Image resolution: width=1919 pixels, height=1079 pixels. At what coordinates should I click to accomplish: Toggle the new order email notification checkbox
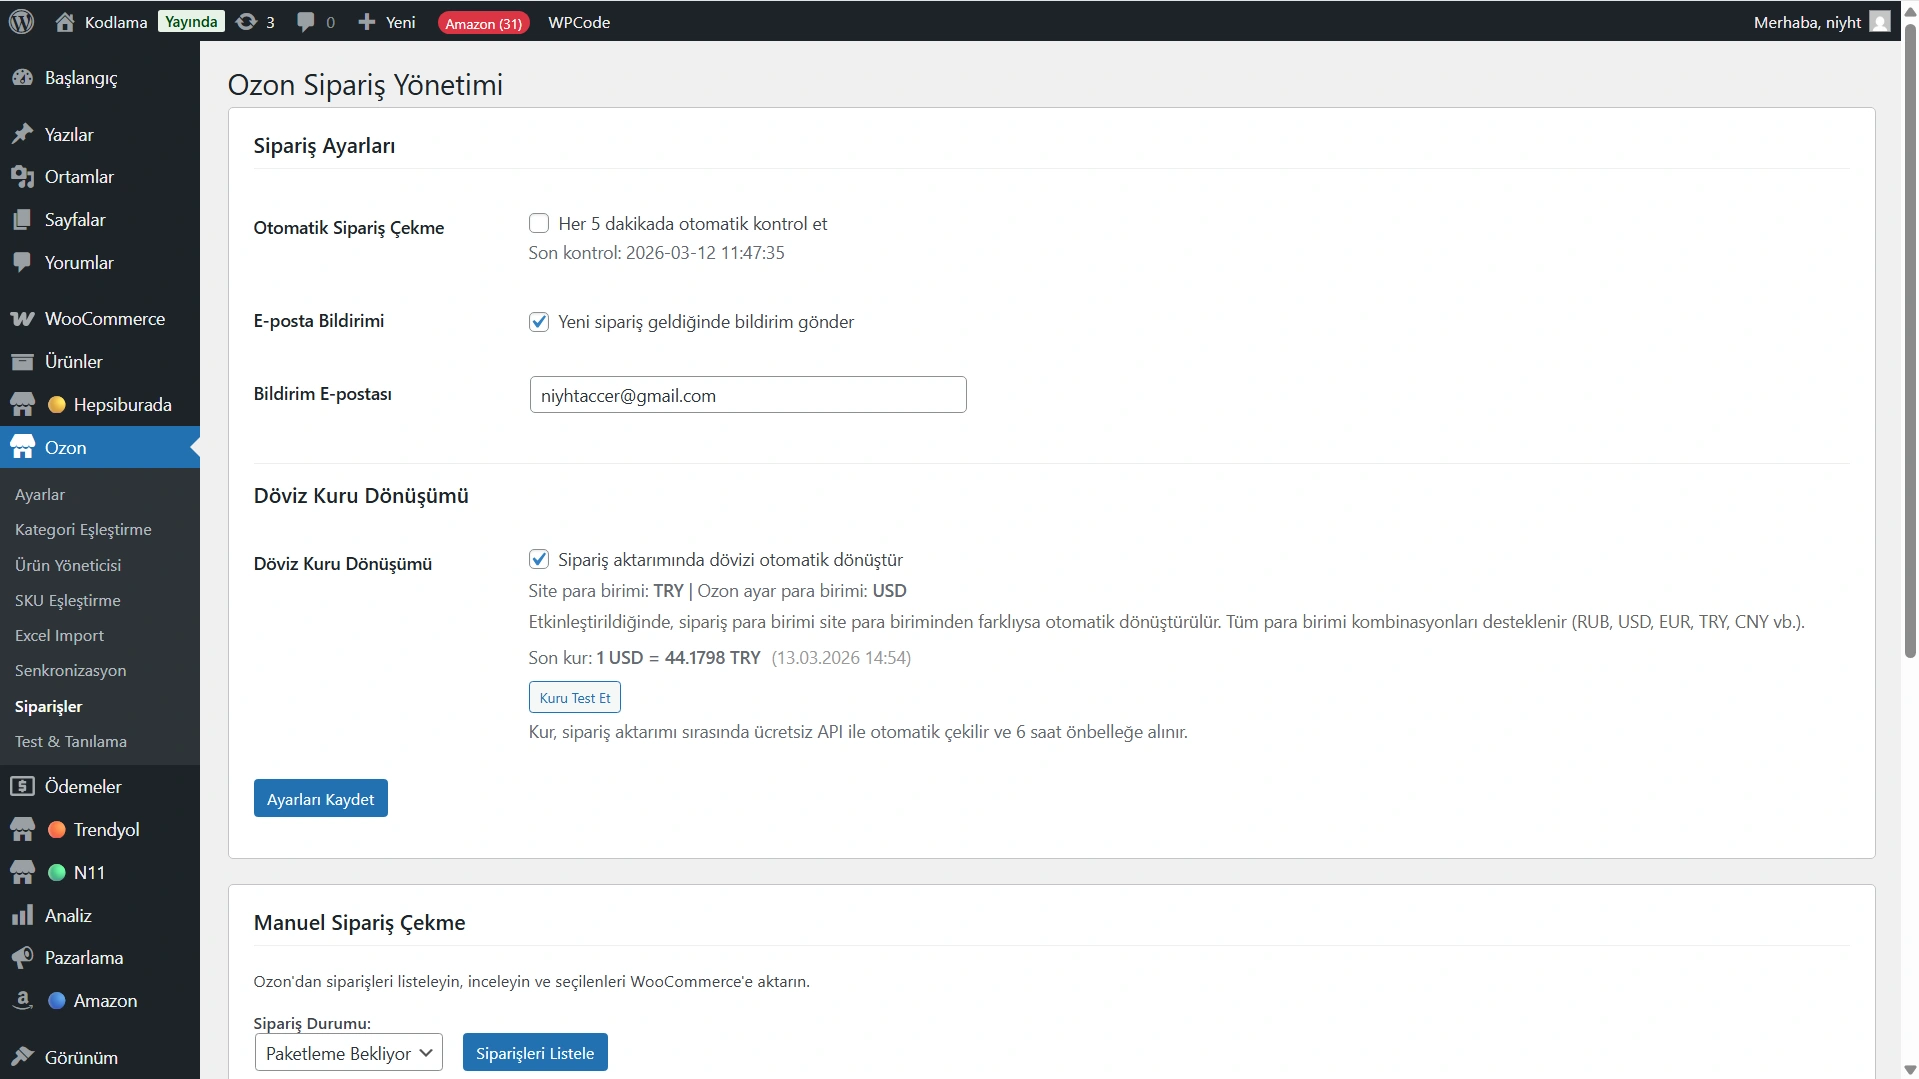coord(539,321)
